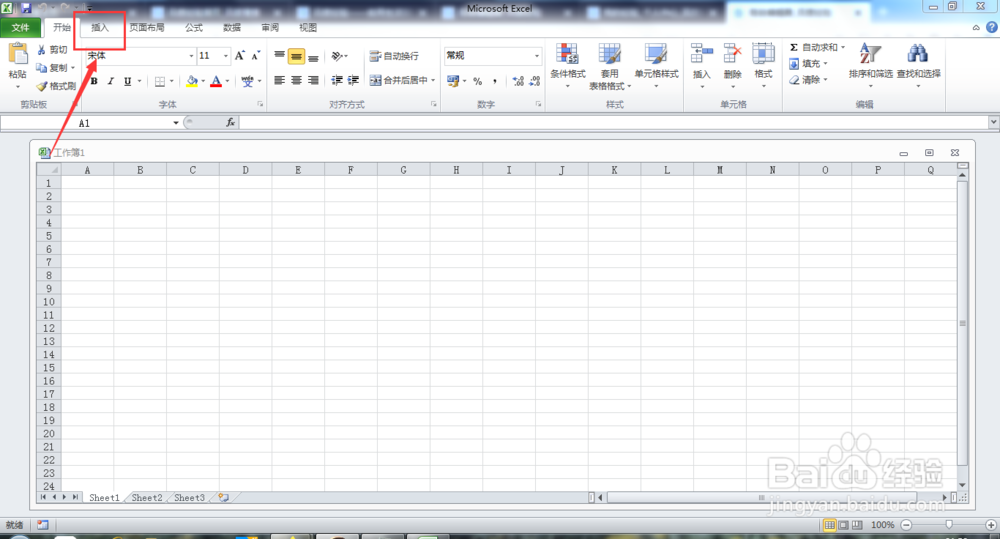Toggle italic formatting
The height and width of the screenshot is (539, 1000).
111,81
